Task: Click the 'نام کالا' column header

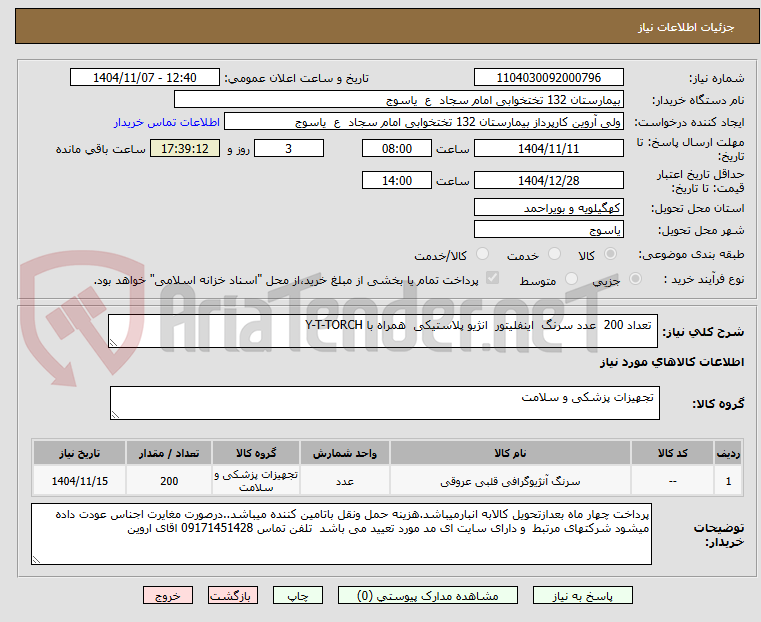Action: click(510, 453)
